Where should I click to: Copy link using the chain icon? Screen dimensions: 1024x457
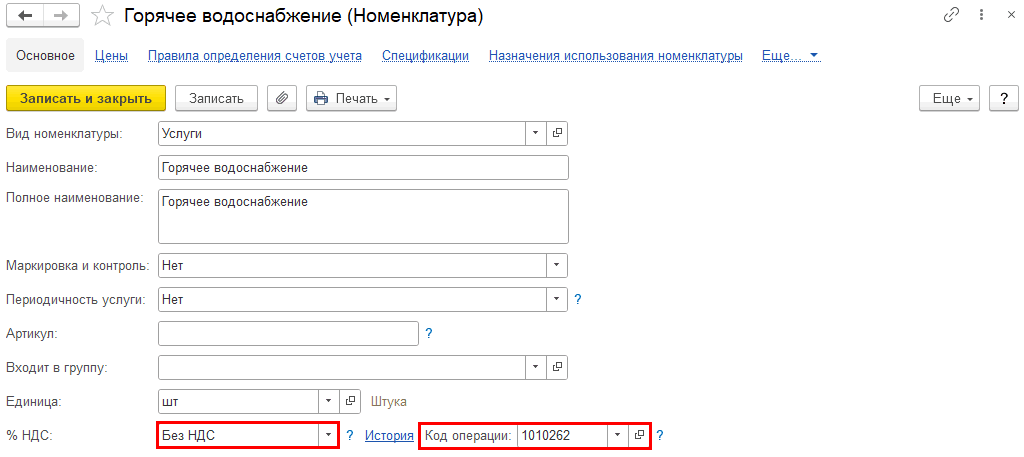[x=950, y=16]
